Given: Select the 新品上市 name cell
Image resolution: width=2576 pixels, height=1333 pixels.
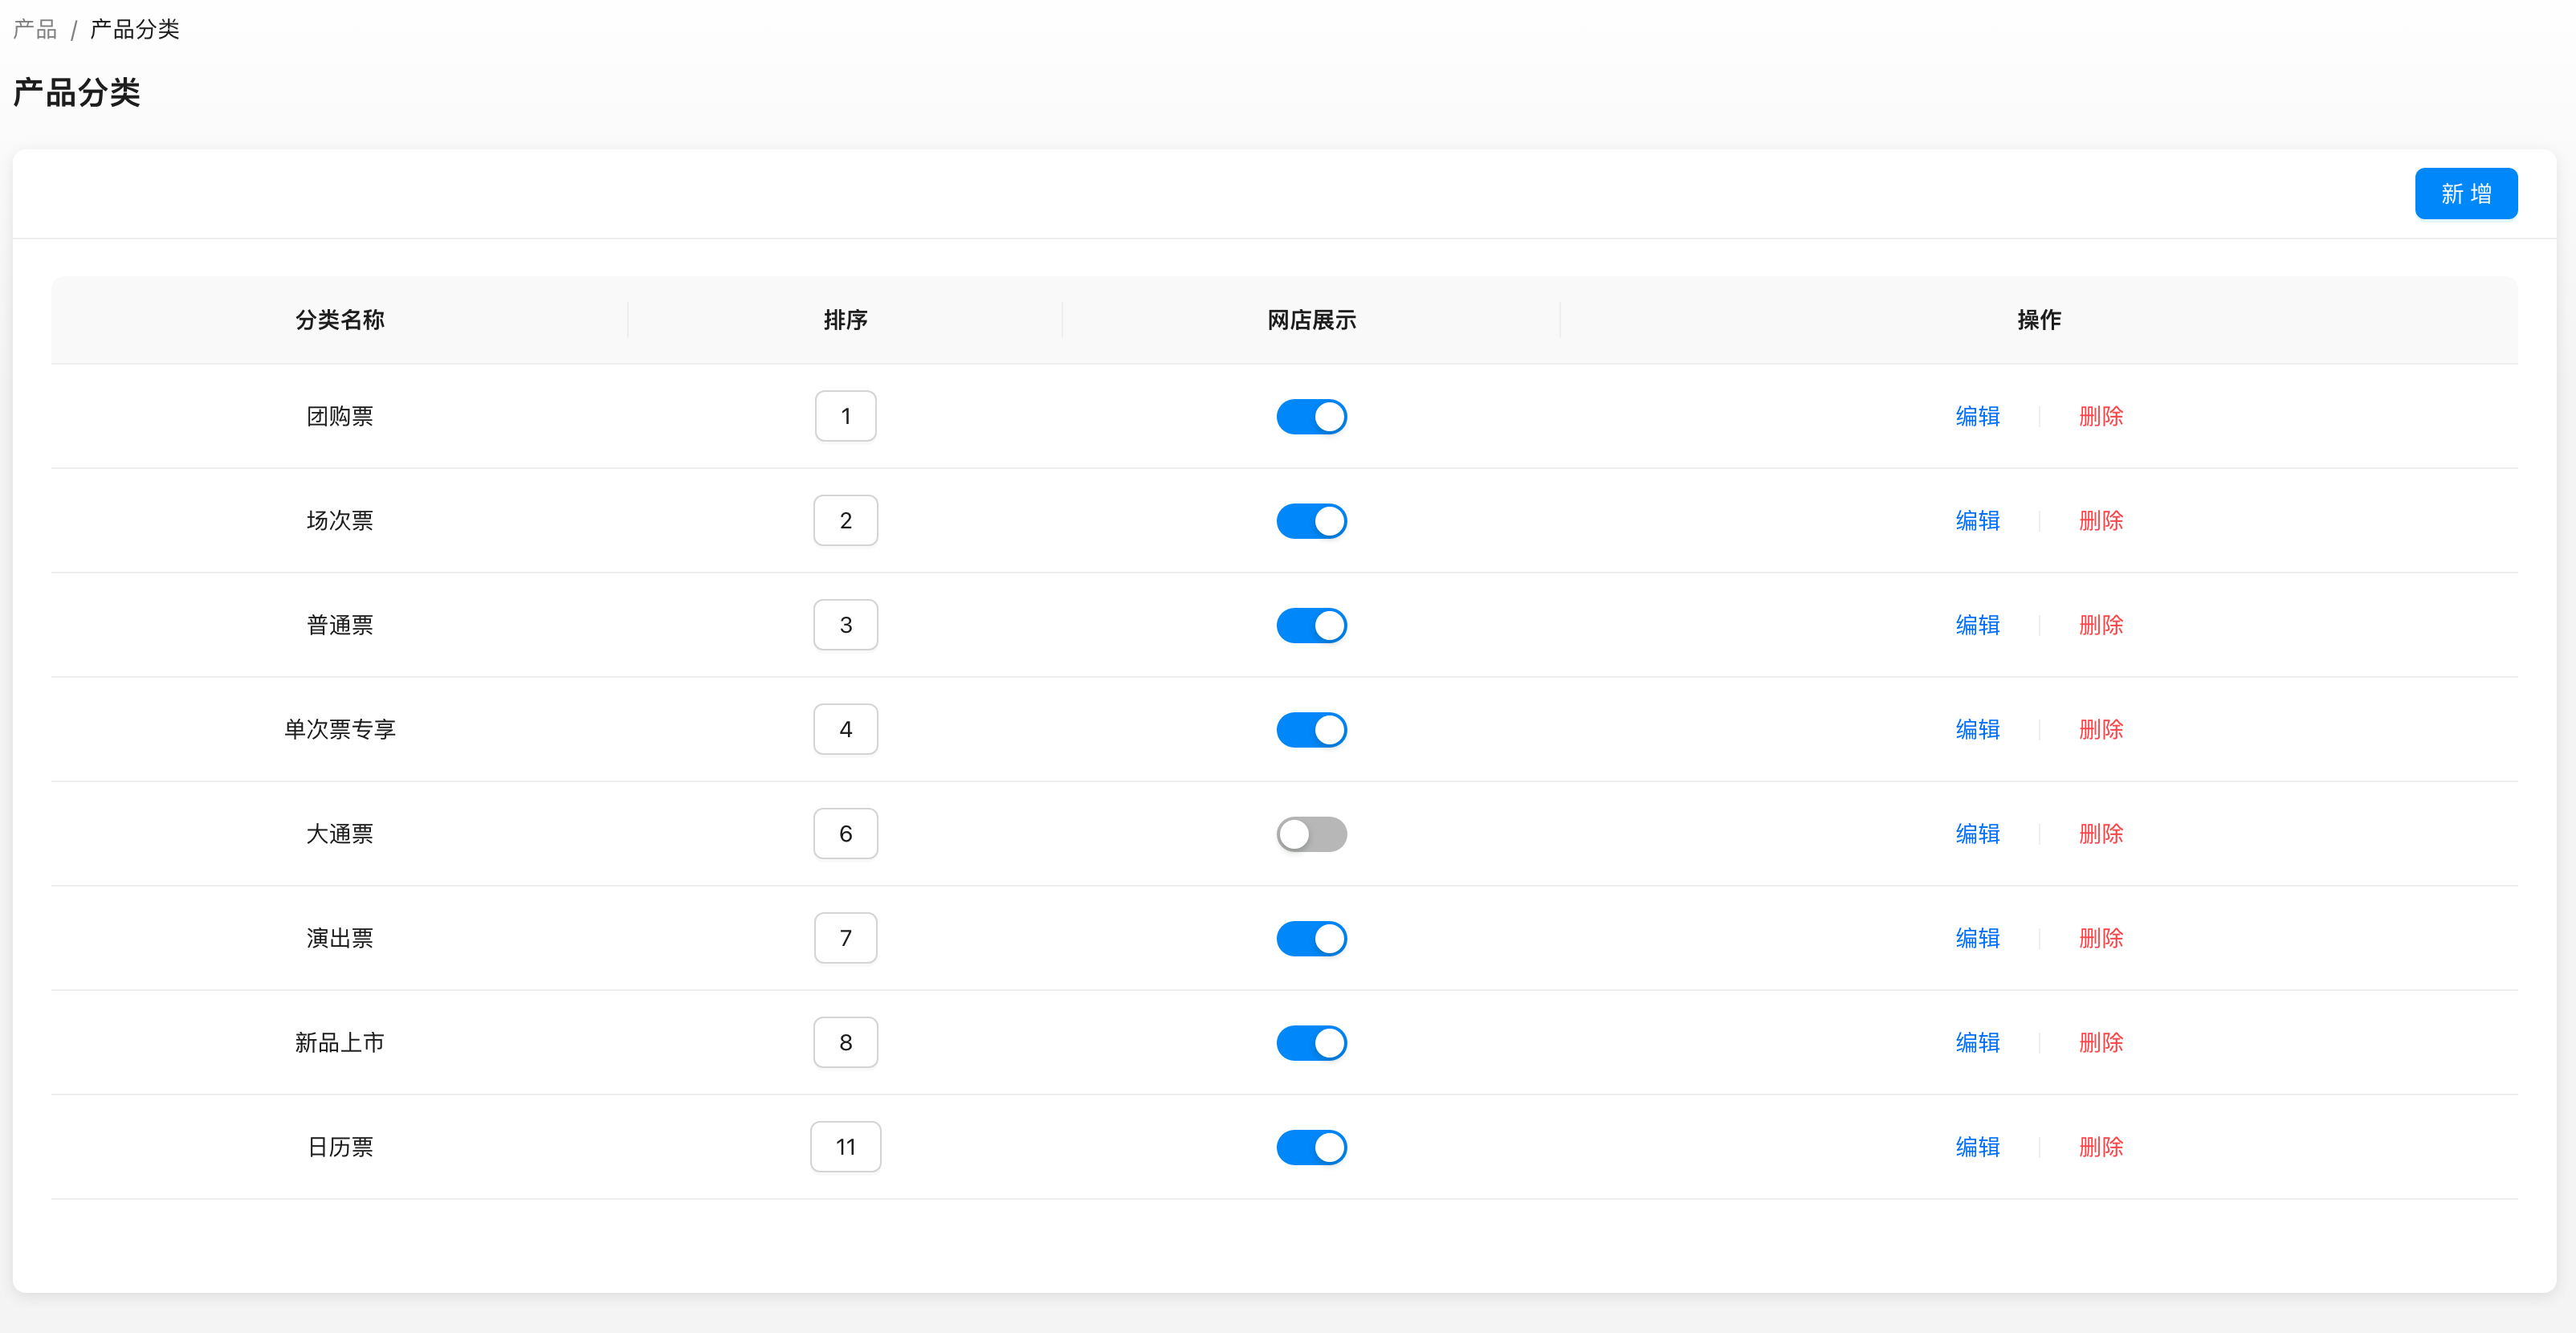Looking at the screenshot, I should coord(340,1042).
